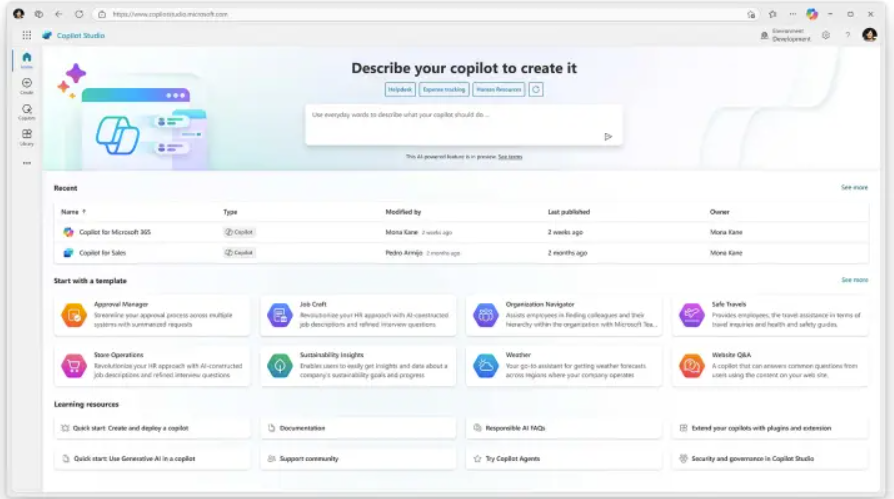This screenshot has height=499, width=894.
Task: Select the Human Resources suggestion chip
Action: tap(499, 90)
